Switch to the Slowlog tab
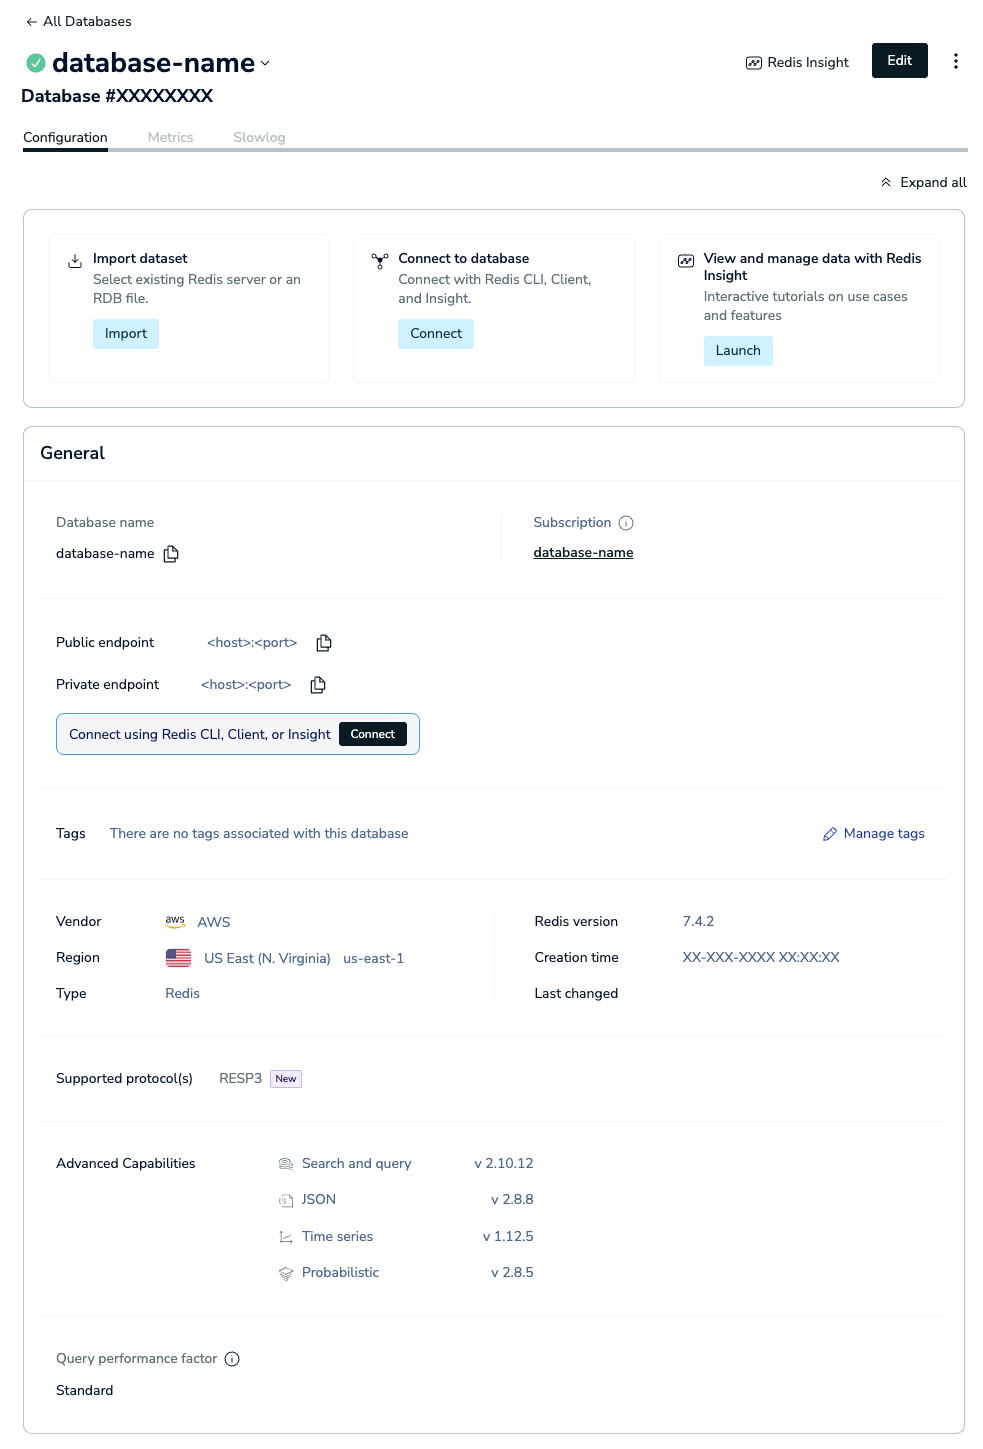 (x=259, y=137)
